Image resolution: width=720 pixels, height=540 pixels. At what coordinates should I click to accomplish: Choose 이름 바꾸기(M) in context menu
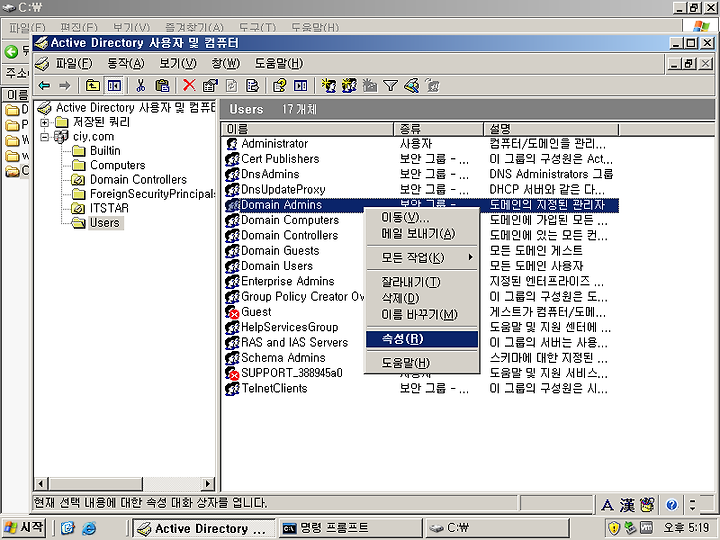coord(422,315)
